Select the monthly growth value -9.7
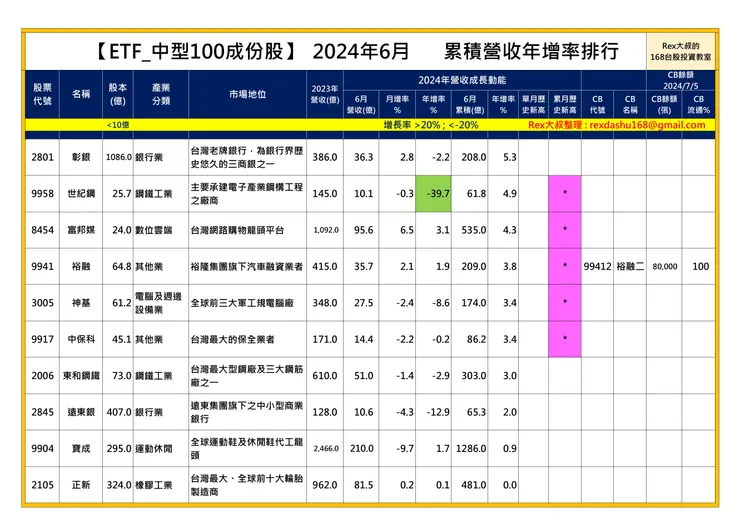The image size is (740, 523). (x=405, y=448)
